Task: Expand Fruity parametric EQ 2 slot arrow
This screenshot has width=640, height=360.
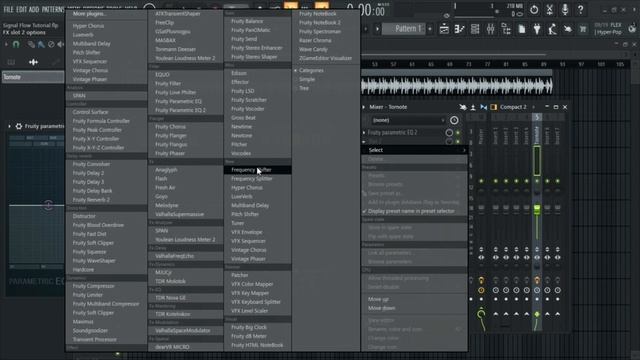Action: [364, 133]
